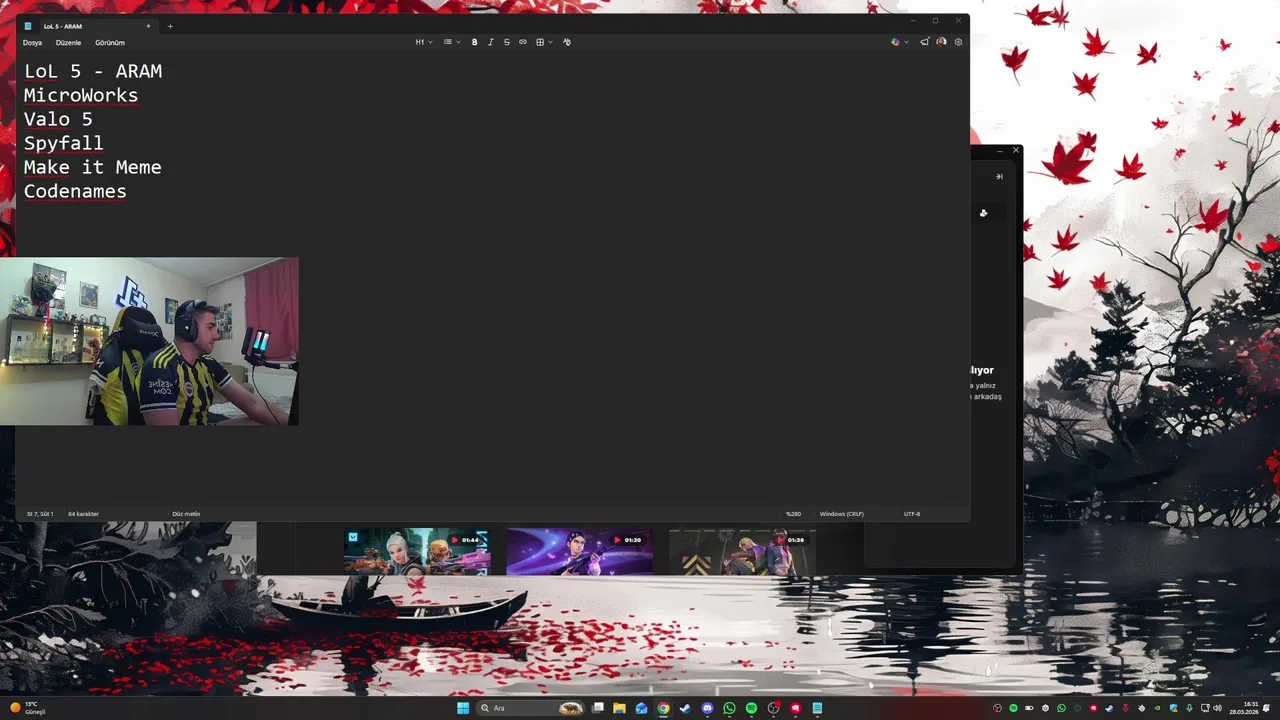Viewport: 1280px width, 720px height.
Task: Click the Windows Security tray icon
Action: (x=1173, y=708)
